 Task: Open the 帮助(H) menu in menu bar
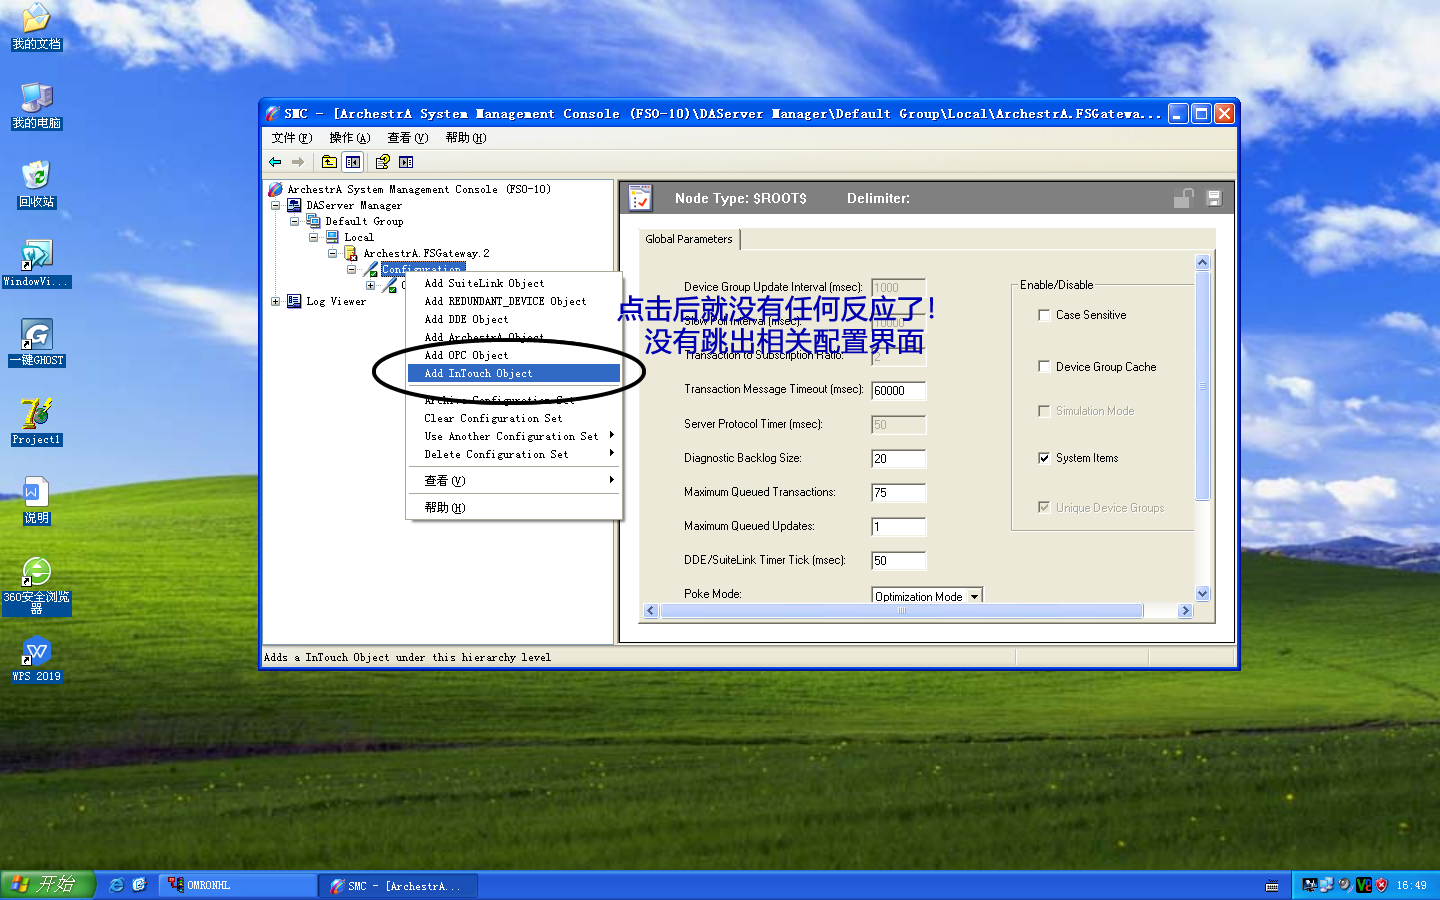(x=465, y=138)
